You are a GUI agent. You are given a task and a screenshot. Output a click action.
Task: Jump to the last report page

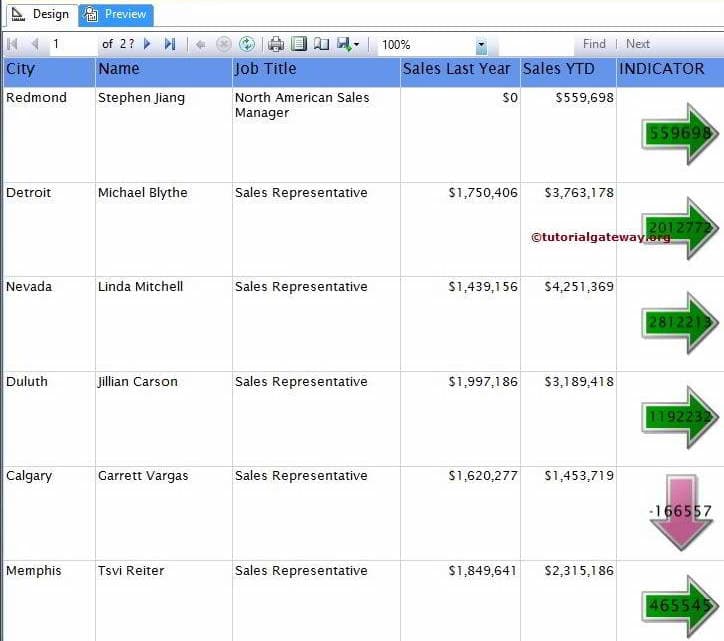point(170,44)
